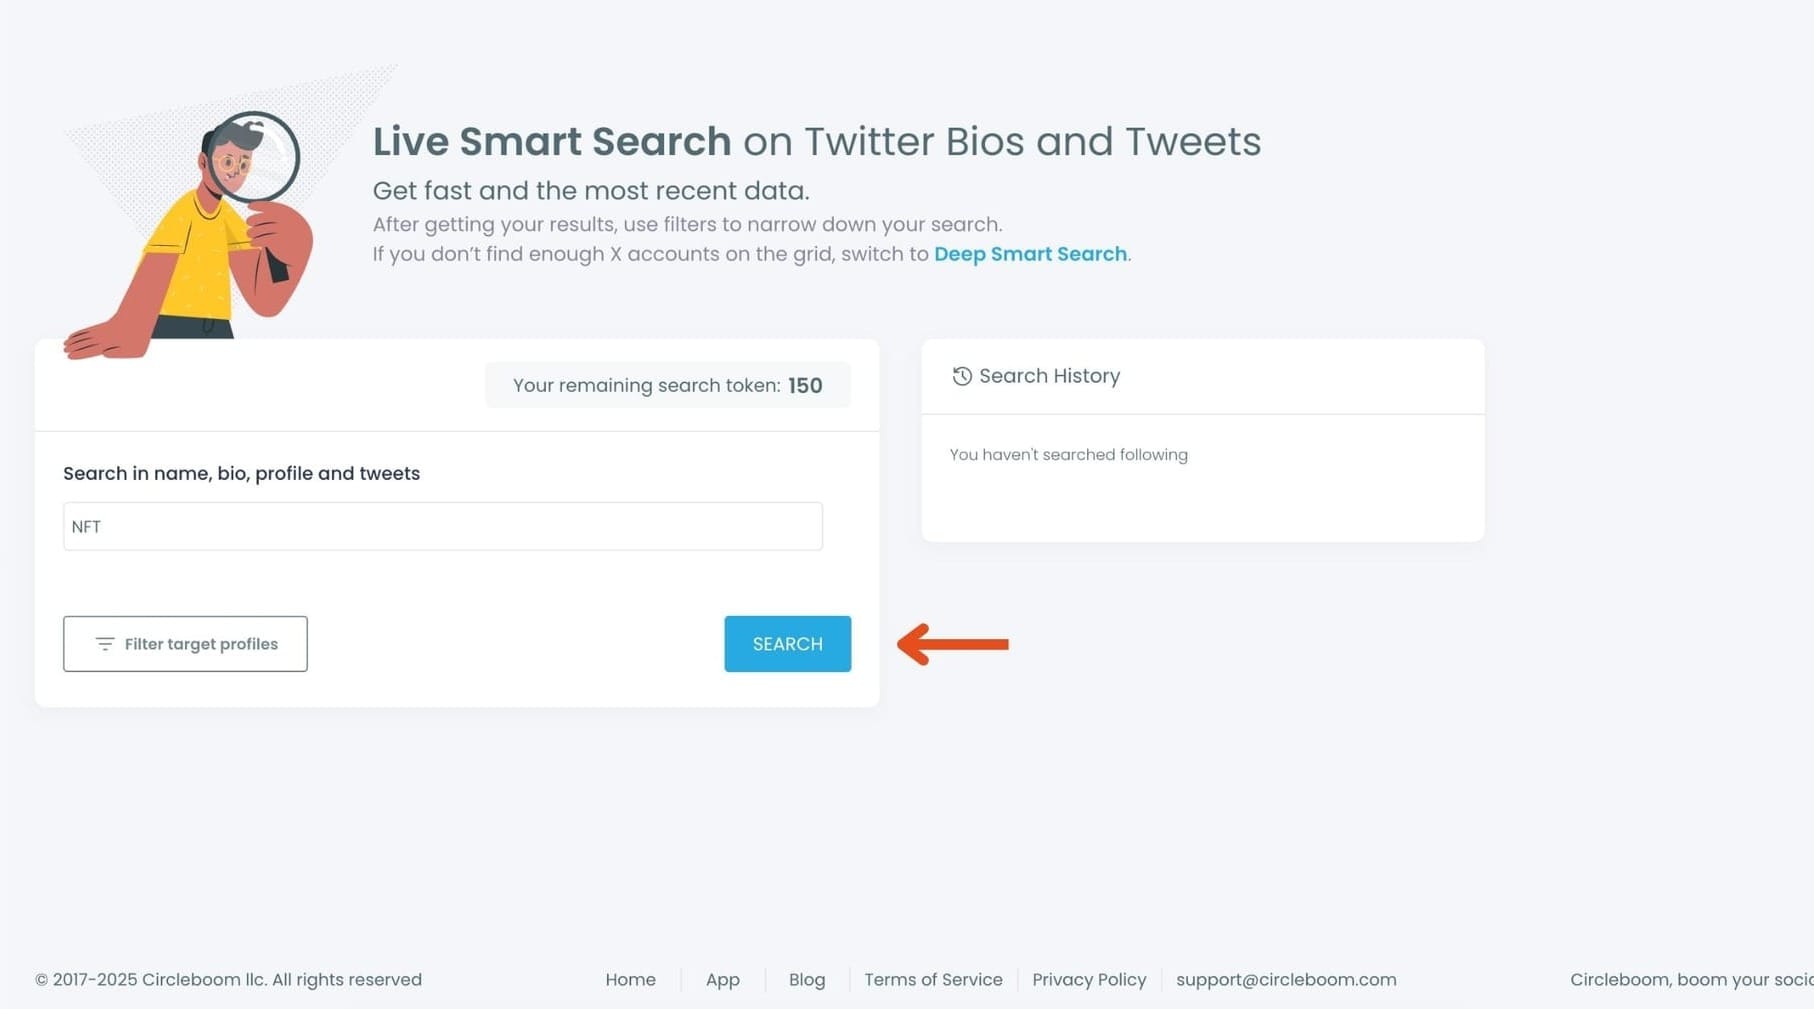Visit the Blog footer link
This screenshot has width=1814, height=1009.
point(806,980)
